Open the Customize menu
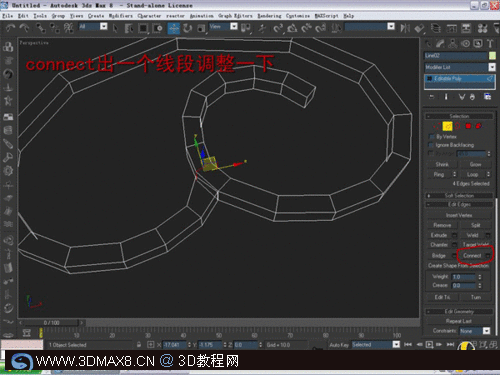Screen dimensions: 500x375 298,16
